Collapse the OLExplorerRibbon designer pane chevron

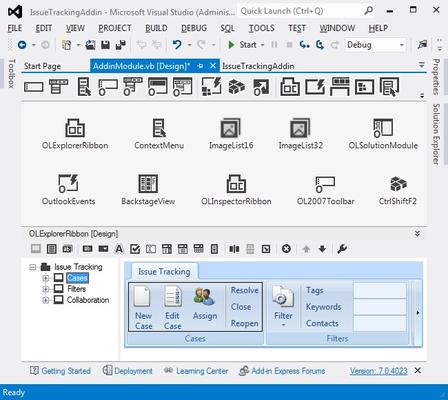pyautogui.click(x=417, y=233)
